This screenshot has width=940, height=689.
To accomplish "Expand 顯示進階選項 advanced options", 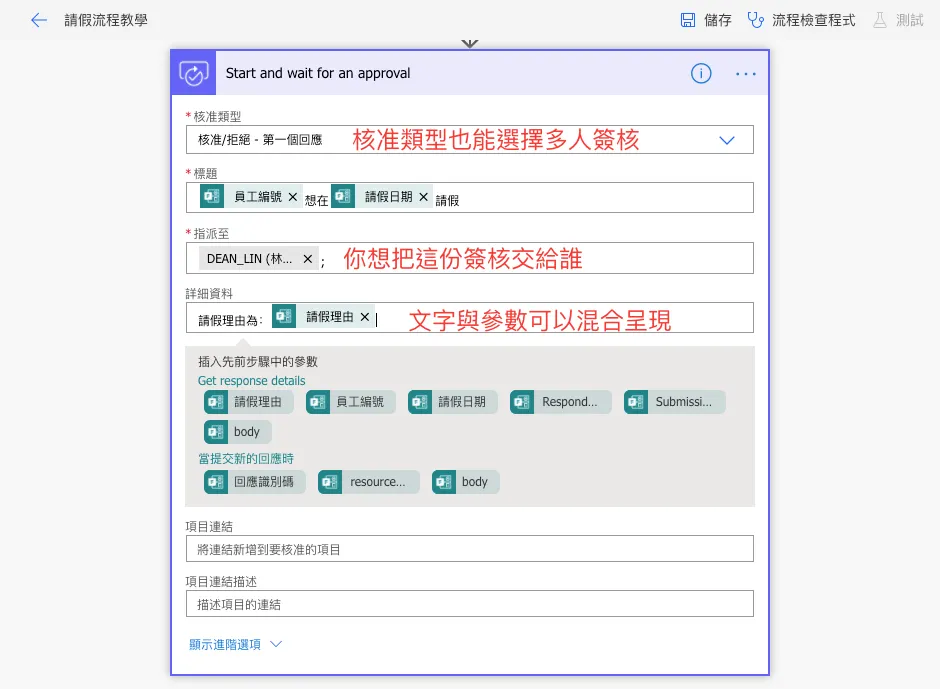I will pyautogui.click(x=236, y=645).
